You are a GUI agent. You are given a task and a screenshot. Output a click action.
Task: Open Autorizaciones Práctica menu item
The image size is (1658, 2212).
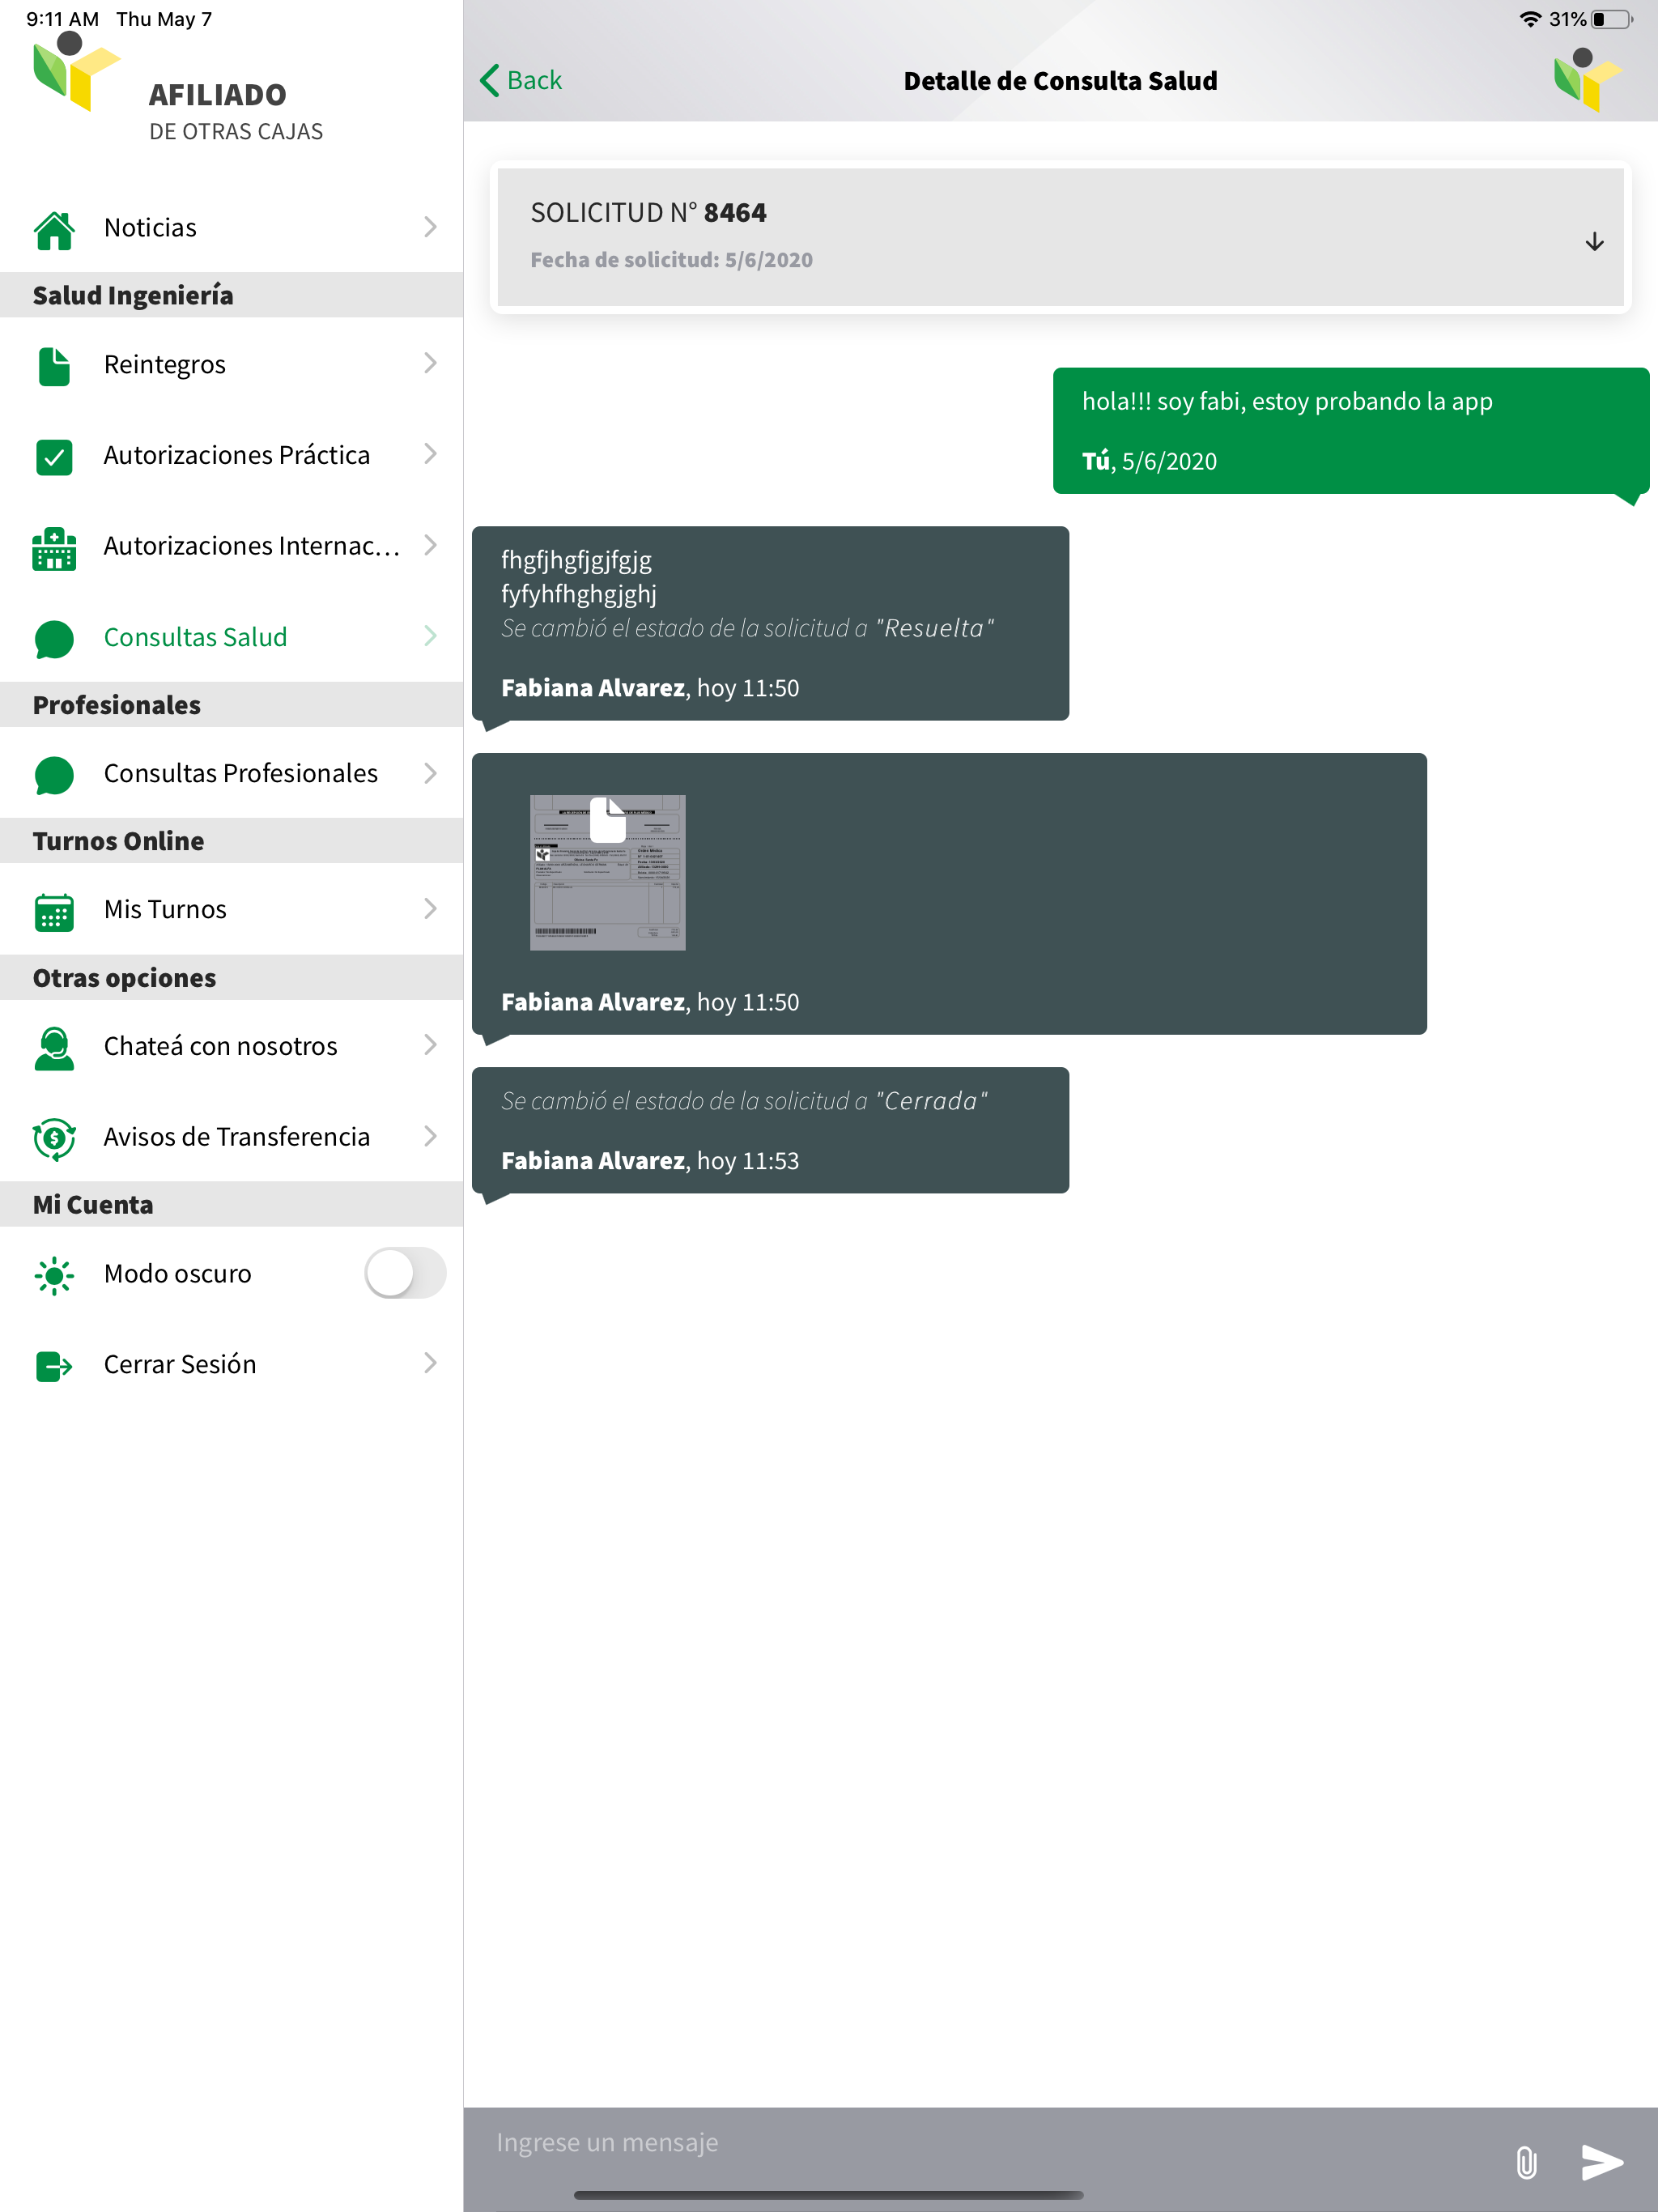231,455
